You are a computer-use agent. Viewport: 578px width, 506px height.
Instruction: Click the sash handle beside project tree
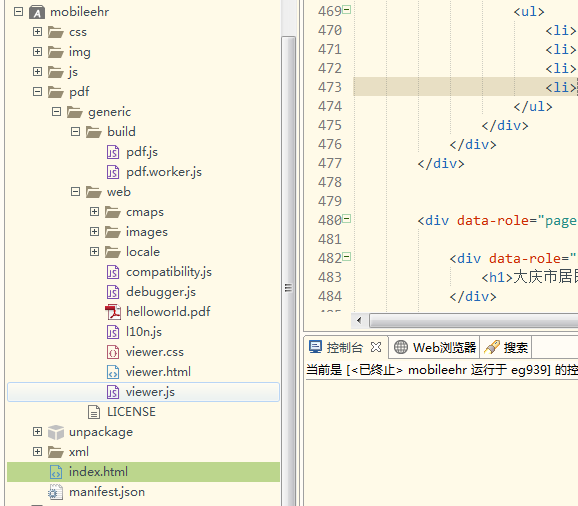point(289,288)
